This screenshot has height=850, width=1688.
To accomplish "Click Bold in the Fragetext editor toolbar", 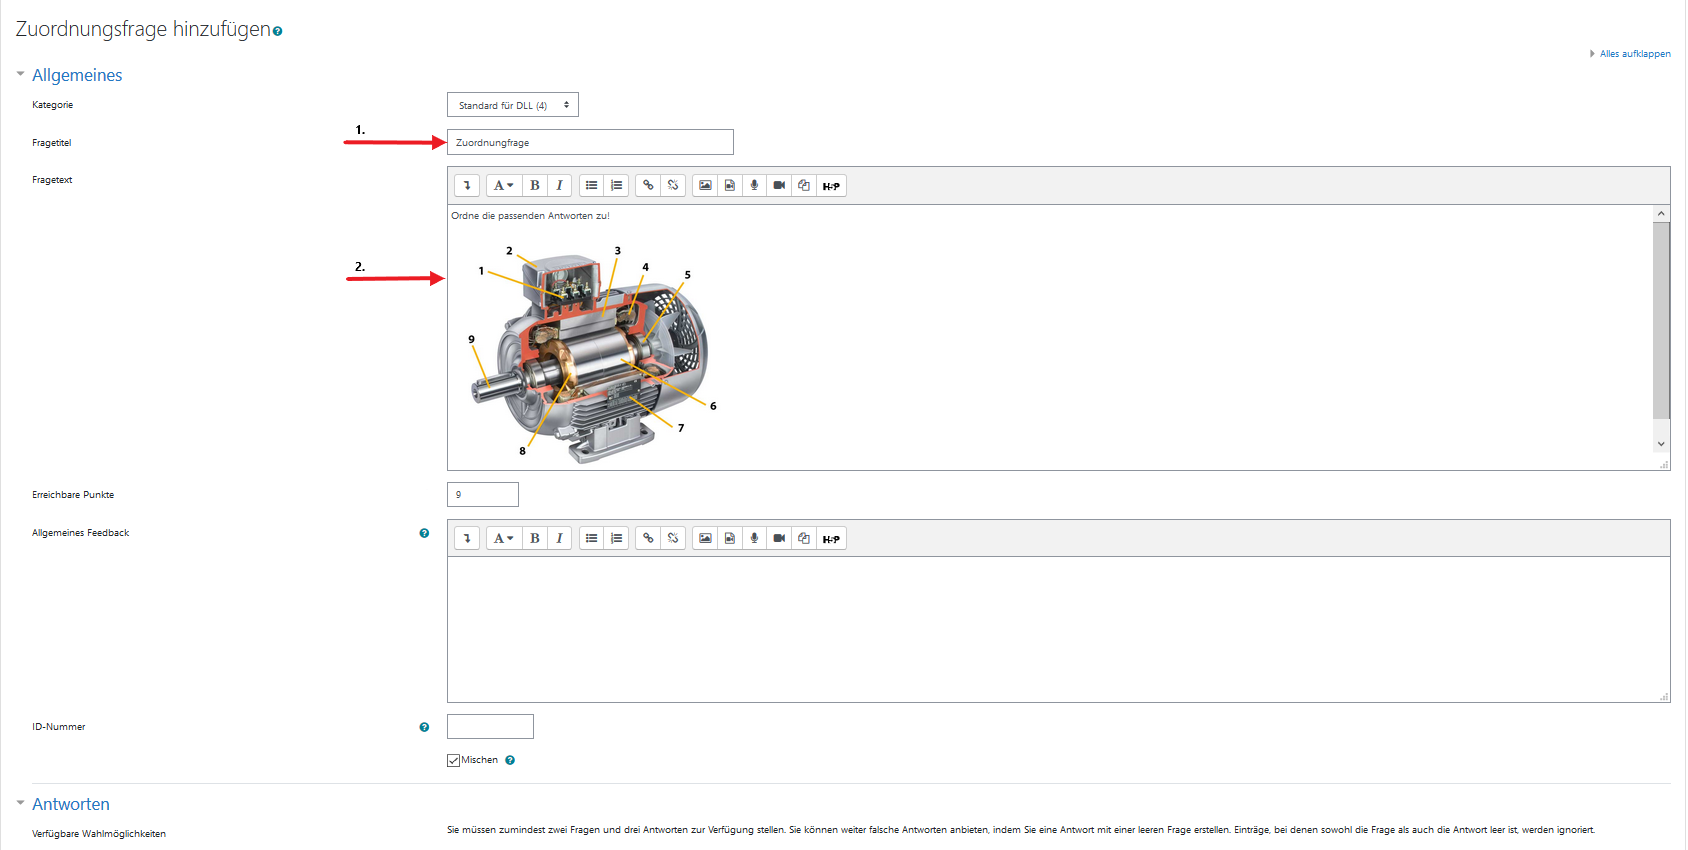I will tap(535, 186).
